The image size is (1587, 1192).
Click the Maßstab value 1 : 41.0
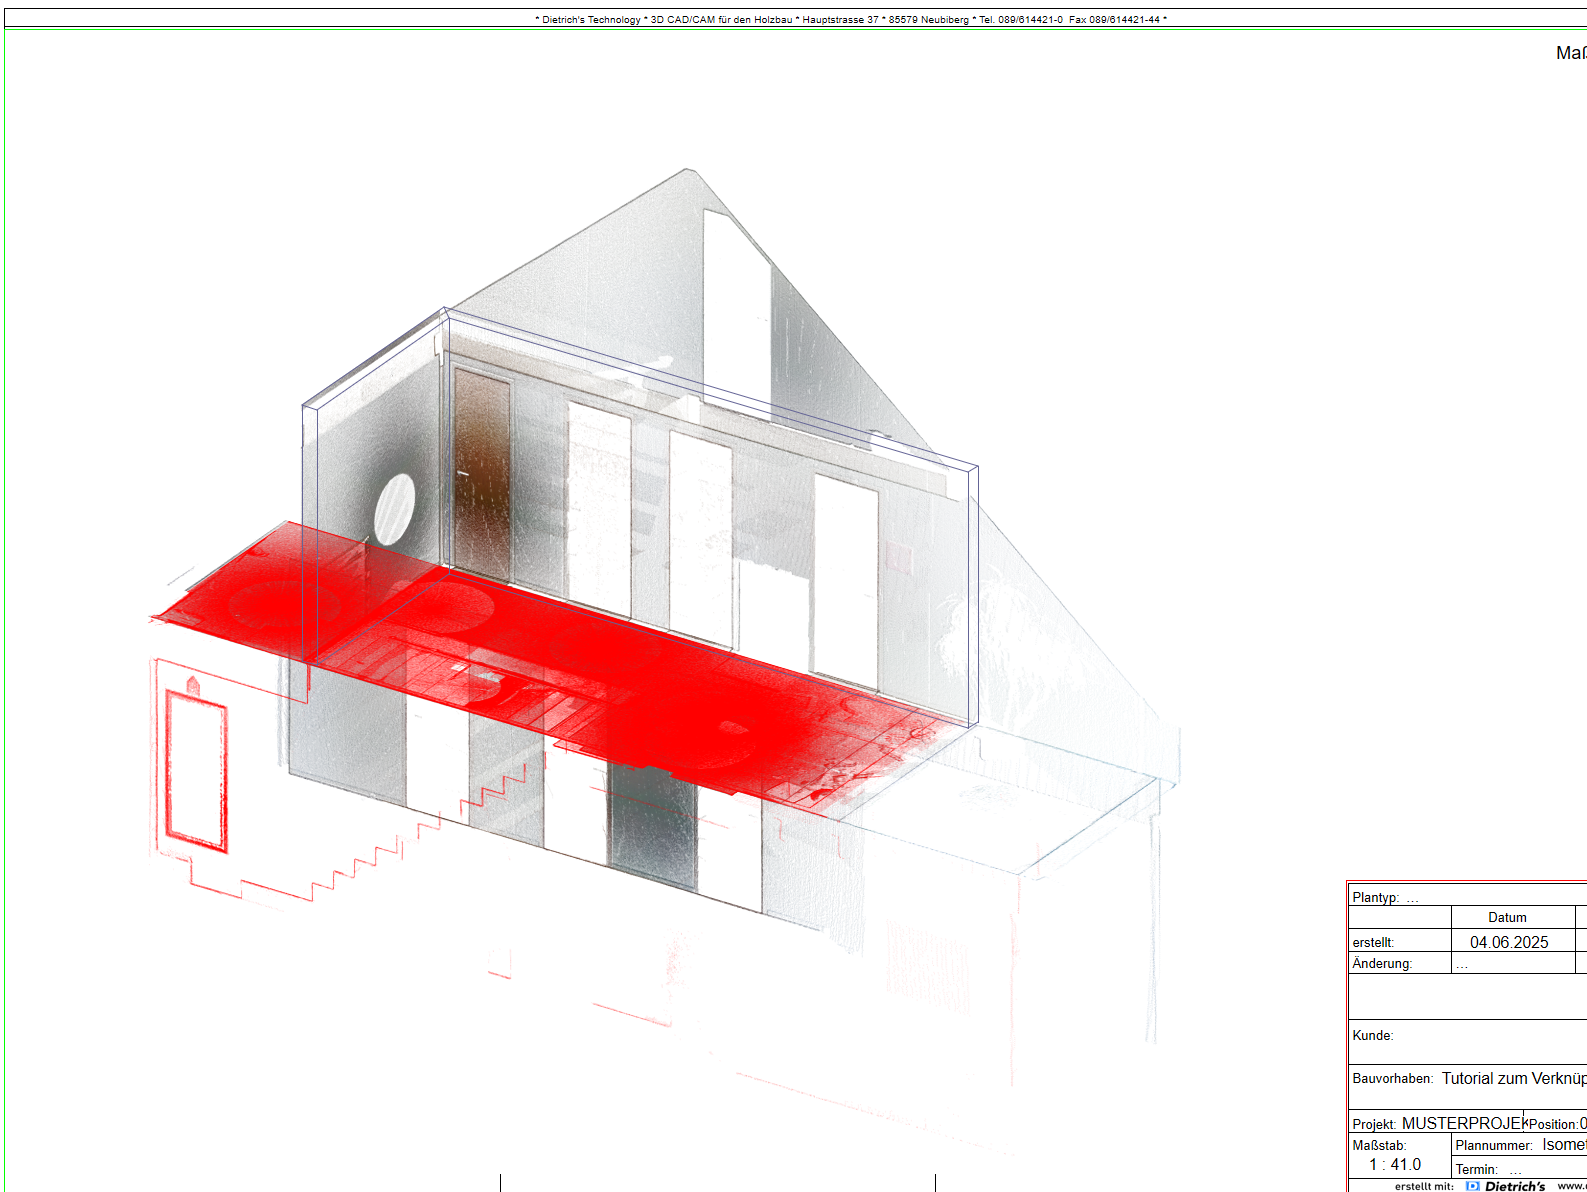point(1394,1164)
